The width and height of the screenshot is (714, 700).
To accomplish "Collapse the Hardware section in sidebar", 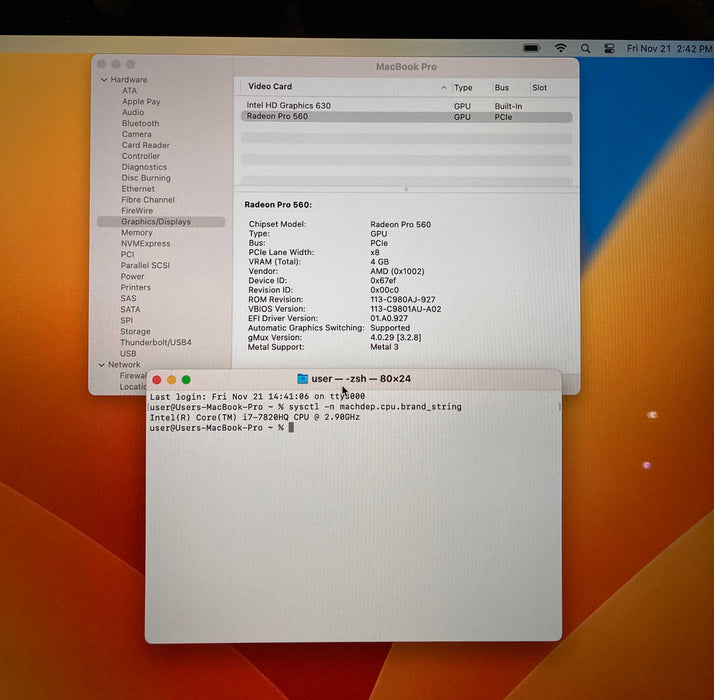I will point(104,80).
